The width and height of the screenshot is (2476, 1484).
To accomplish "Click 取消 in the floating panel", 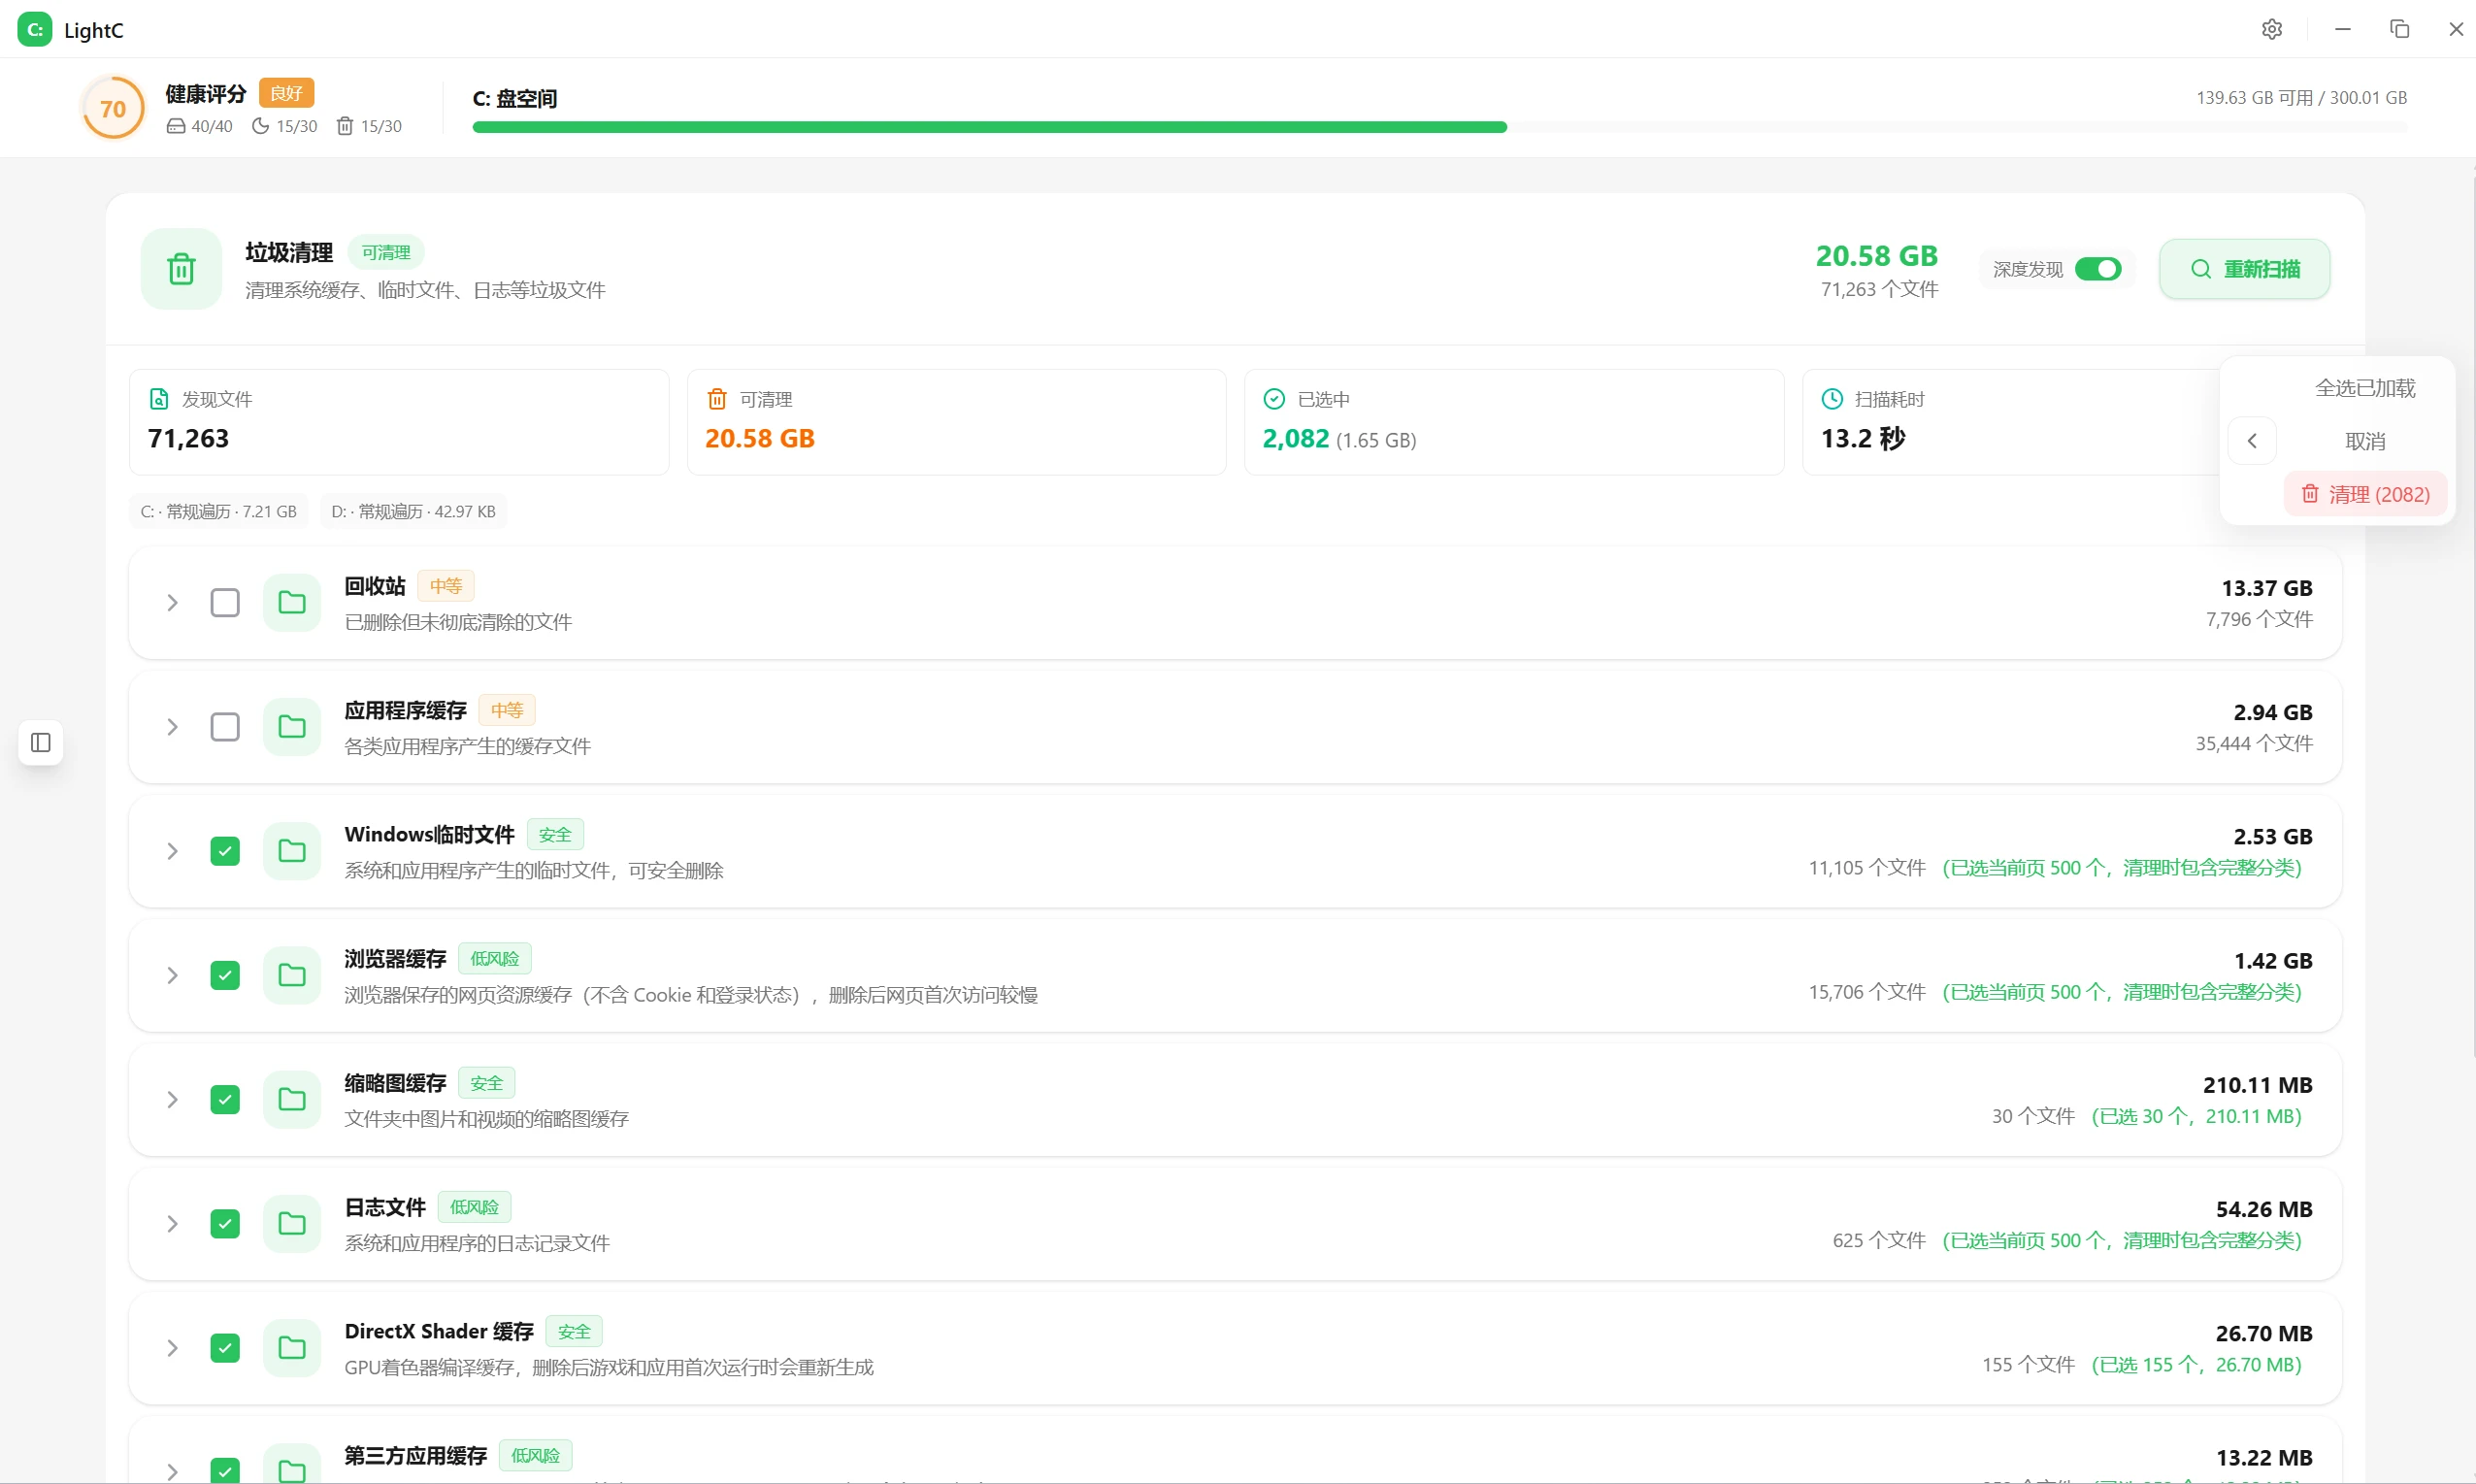I will point(2365,441).
